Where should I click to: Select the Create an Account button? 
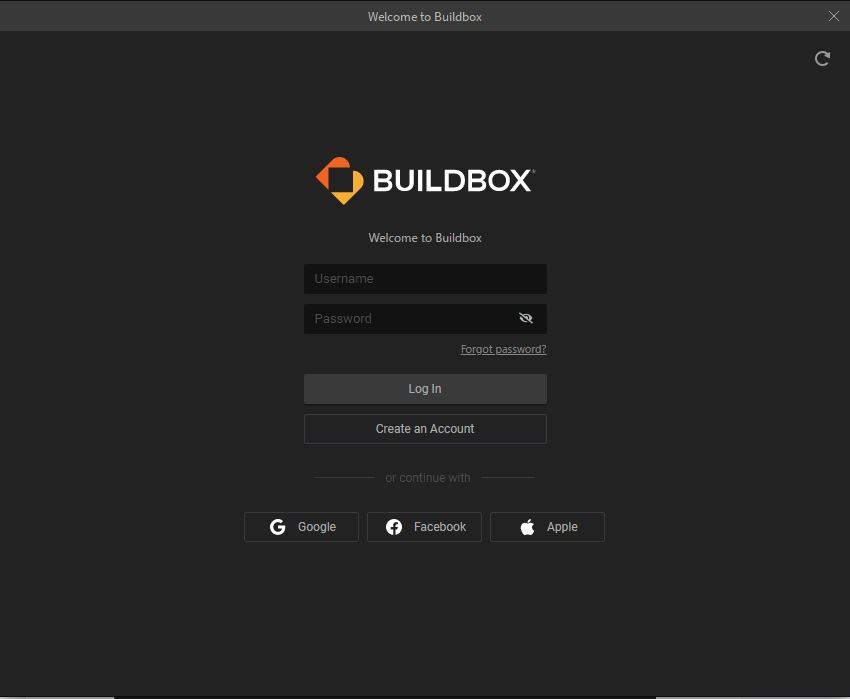[425, 429]
